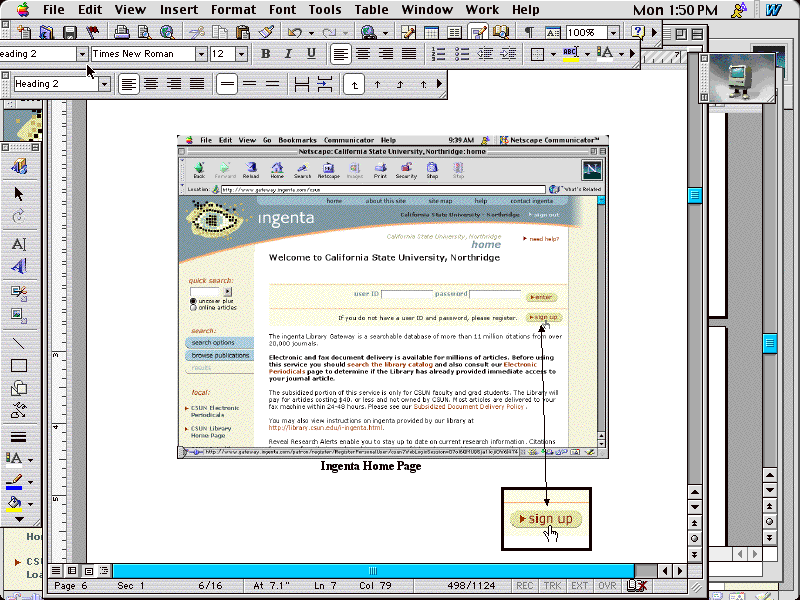Screen dimensions: 800x600
Task: Insert WordArt from the drawing toolbar
Action: tap(19, 266)
